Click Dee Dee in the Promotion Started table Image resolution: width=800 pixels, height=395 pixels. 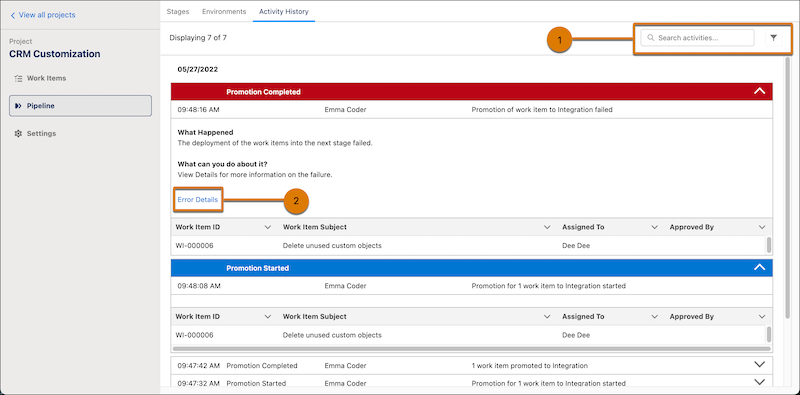[x=576, y=335]
